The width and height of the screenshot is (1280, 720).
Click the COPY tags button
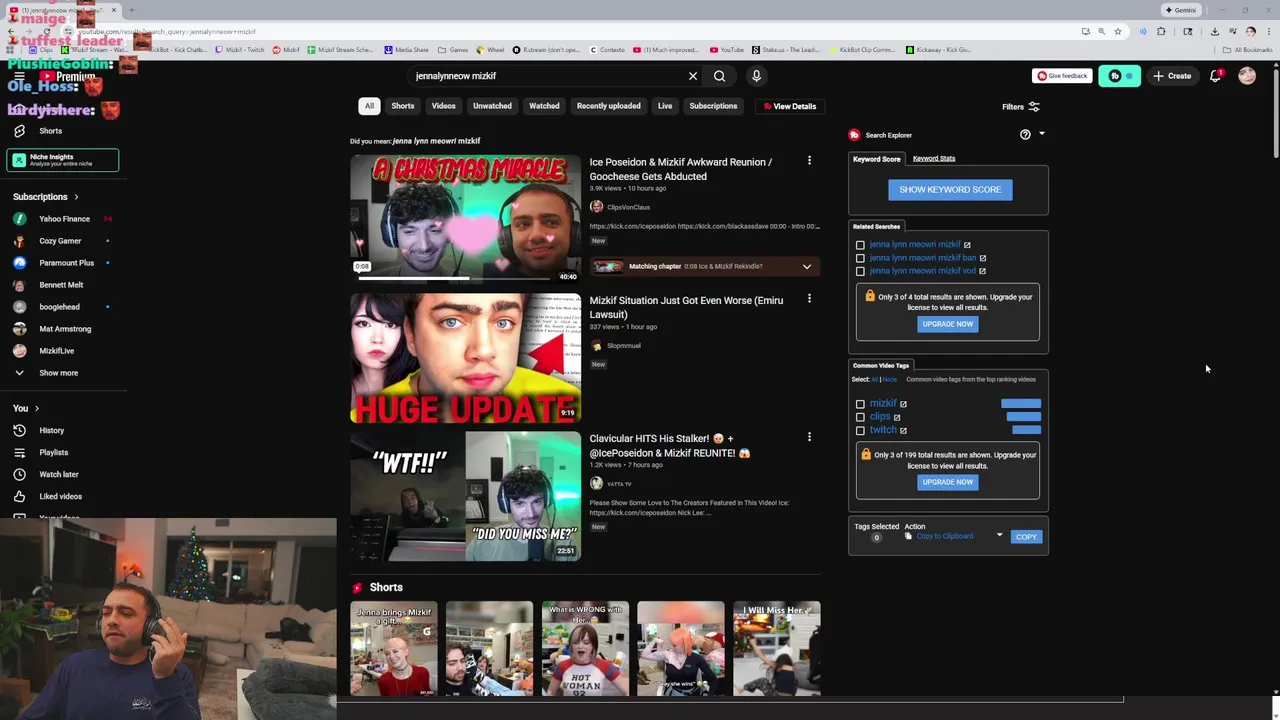(1026, 537)
